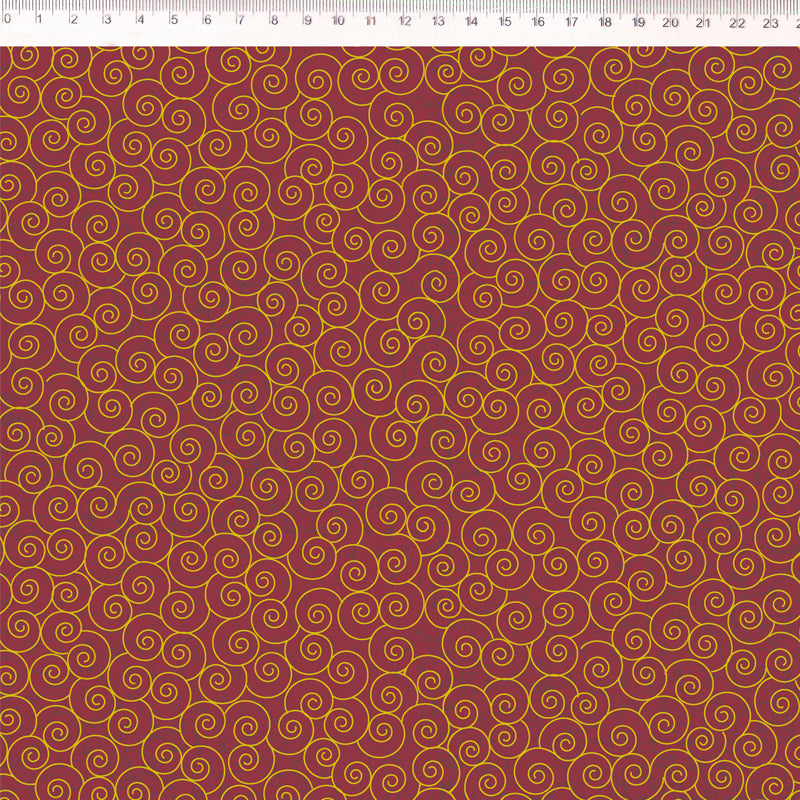Click the ruler number 21

703,23
